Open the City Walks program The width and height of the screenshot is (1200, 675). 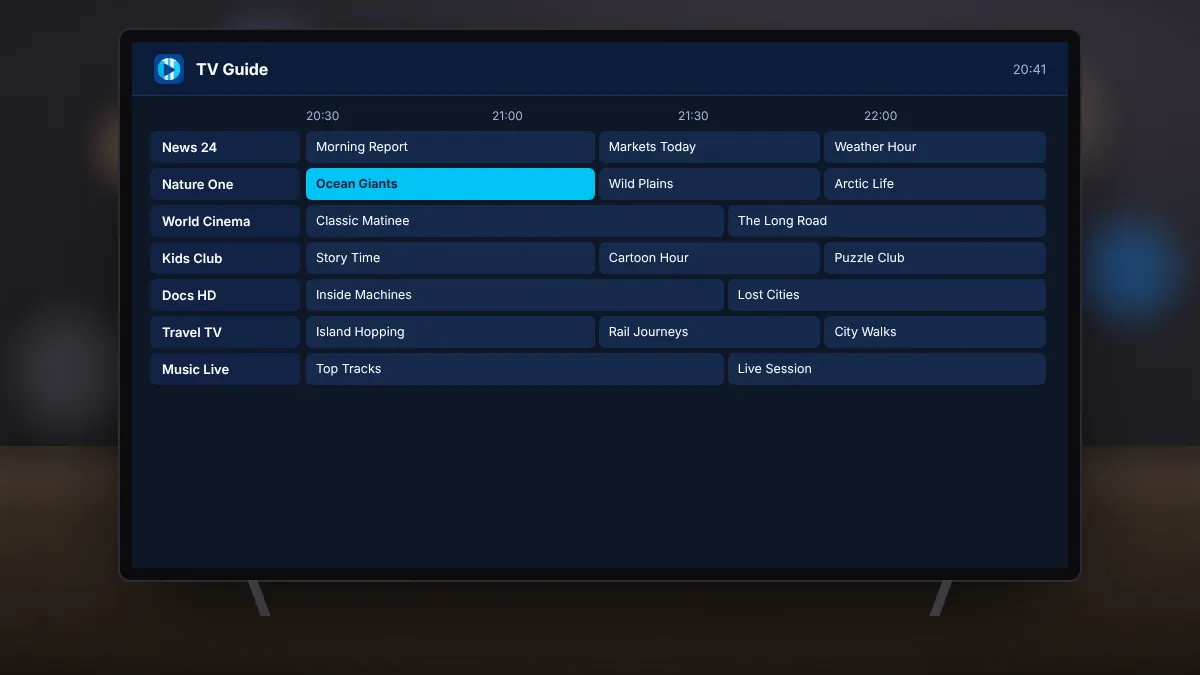[x=935, y=332]
